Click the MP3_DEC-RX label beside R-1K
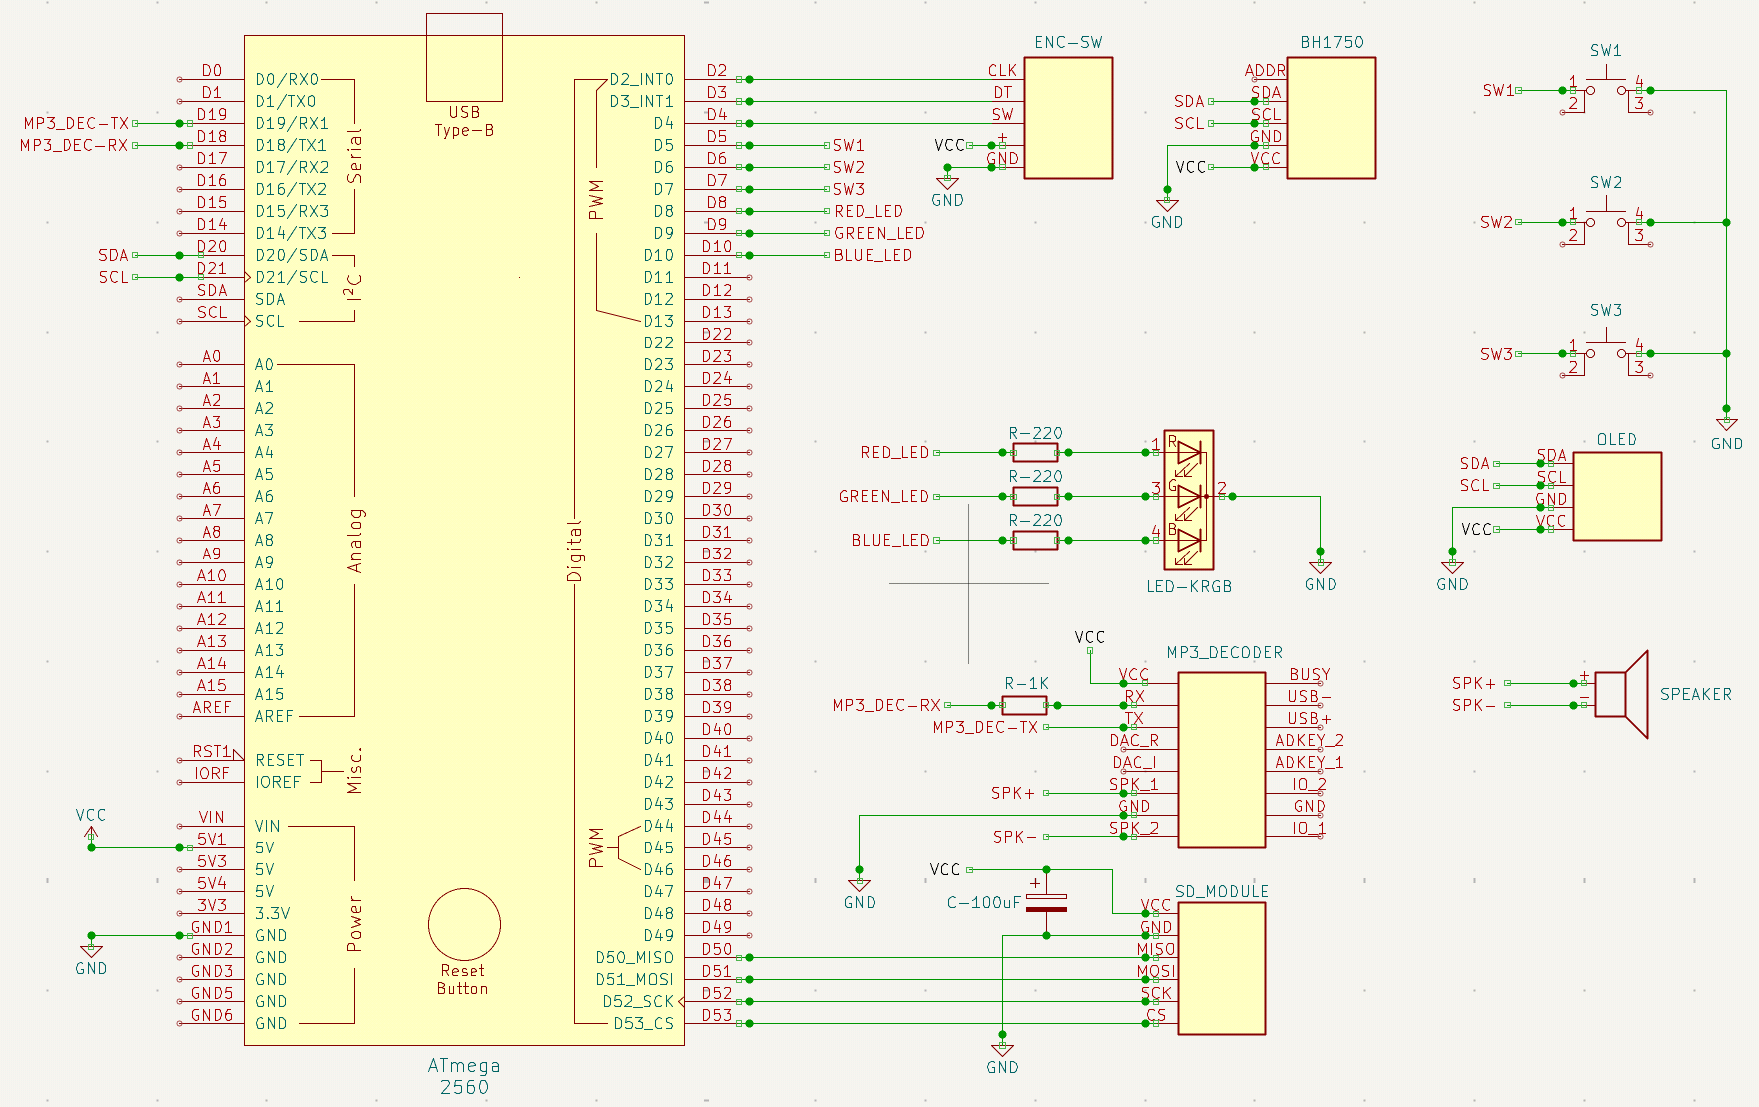Image resolution: width=1759 pixels, height=1107 pixels. tap(887, 705)
